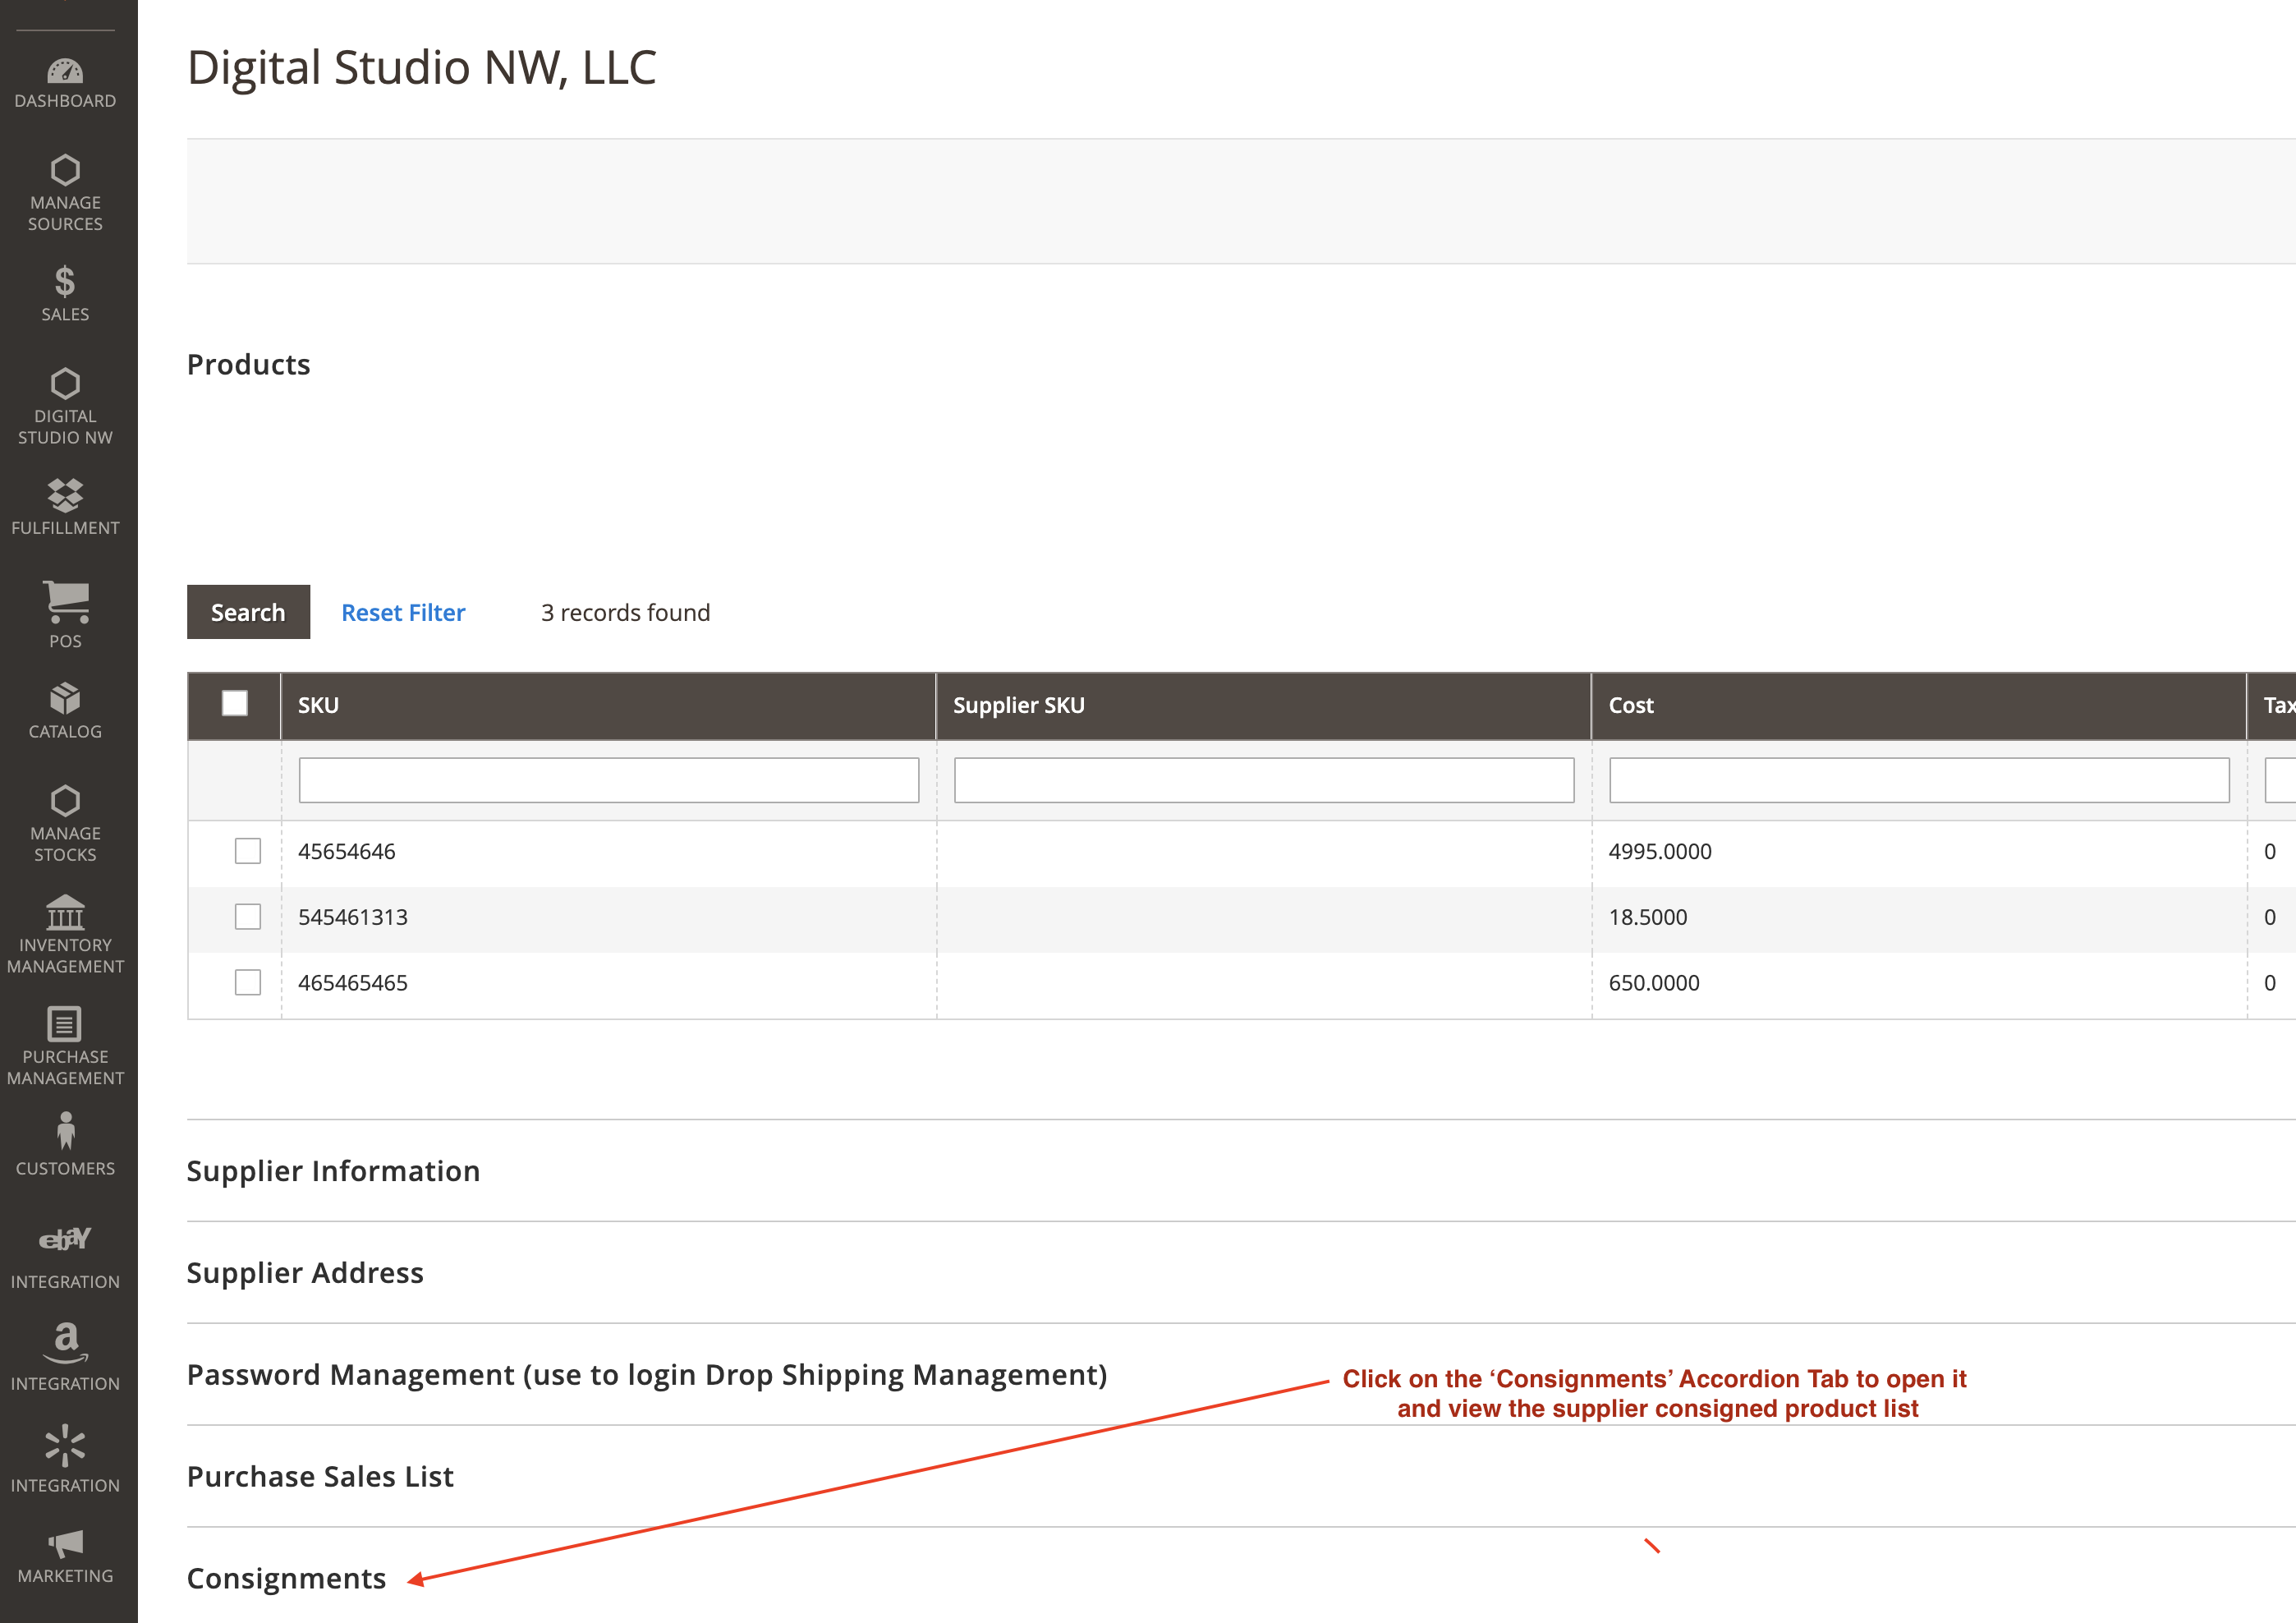Expand the Supplier Information section
The height and width of the screenshot is (1623, 2296).
click(333, 1171)
